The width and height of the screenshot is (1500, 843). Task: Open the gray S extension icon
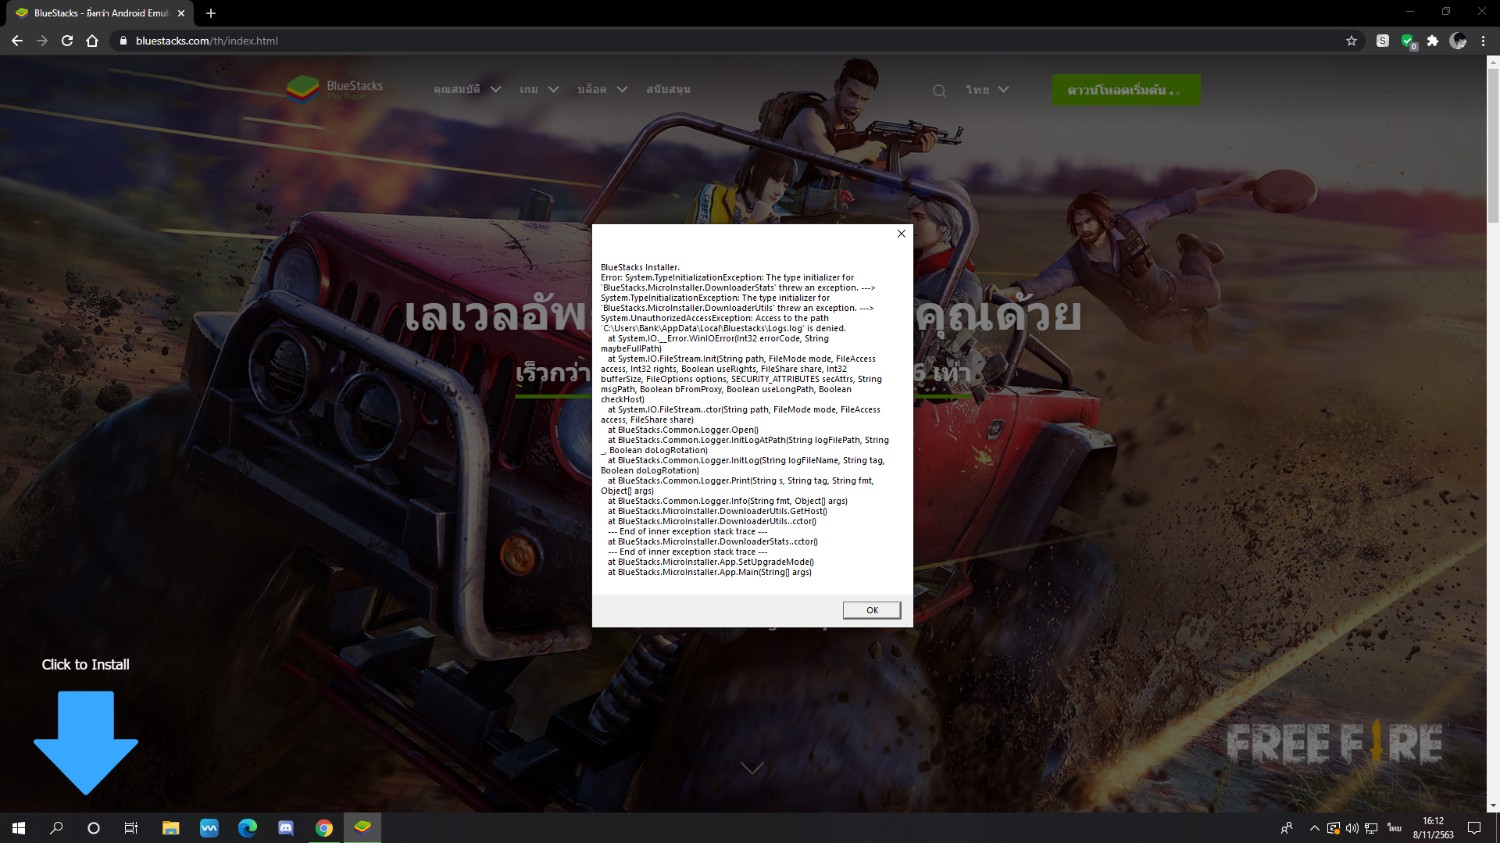pyautogui.click(x=1382, y=41)
